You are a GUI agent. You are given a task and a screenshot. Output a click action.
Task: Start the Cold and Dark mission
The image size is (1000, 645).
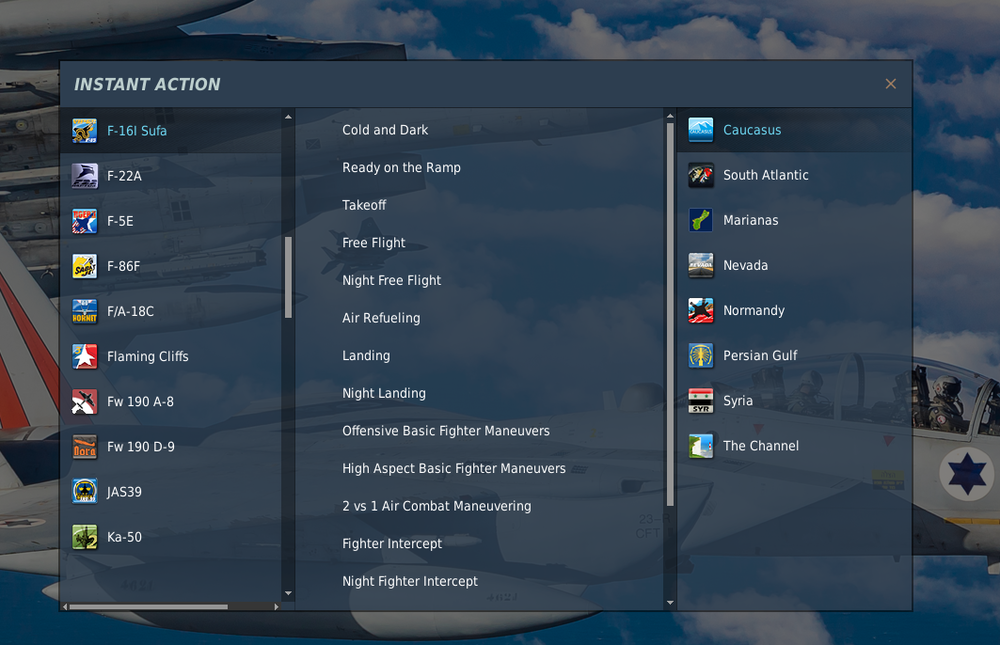click(385, 130)
